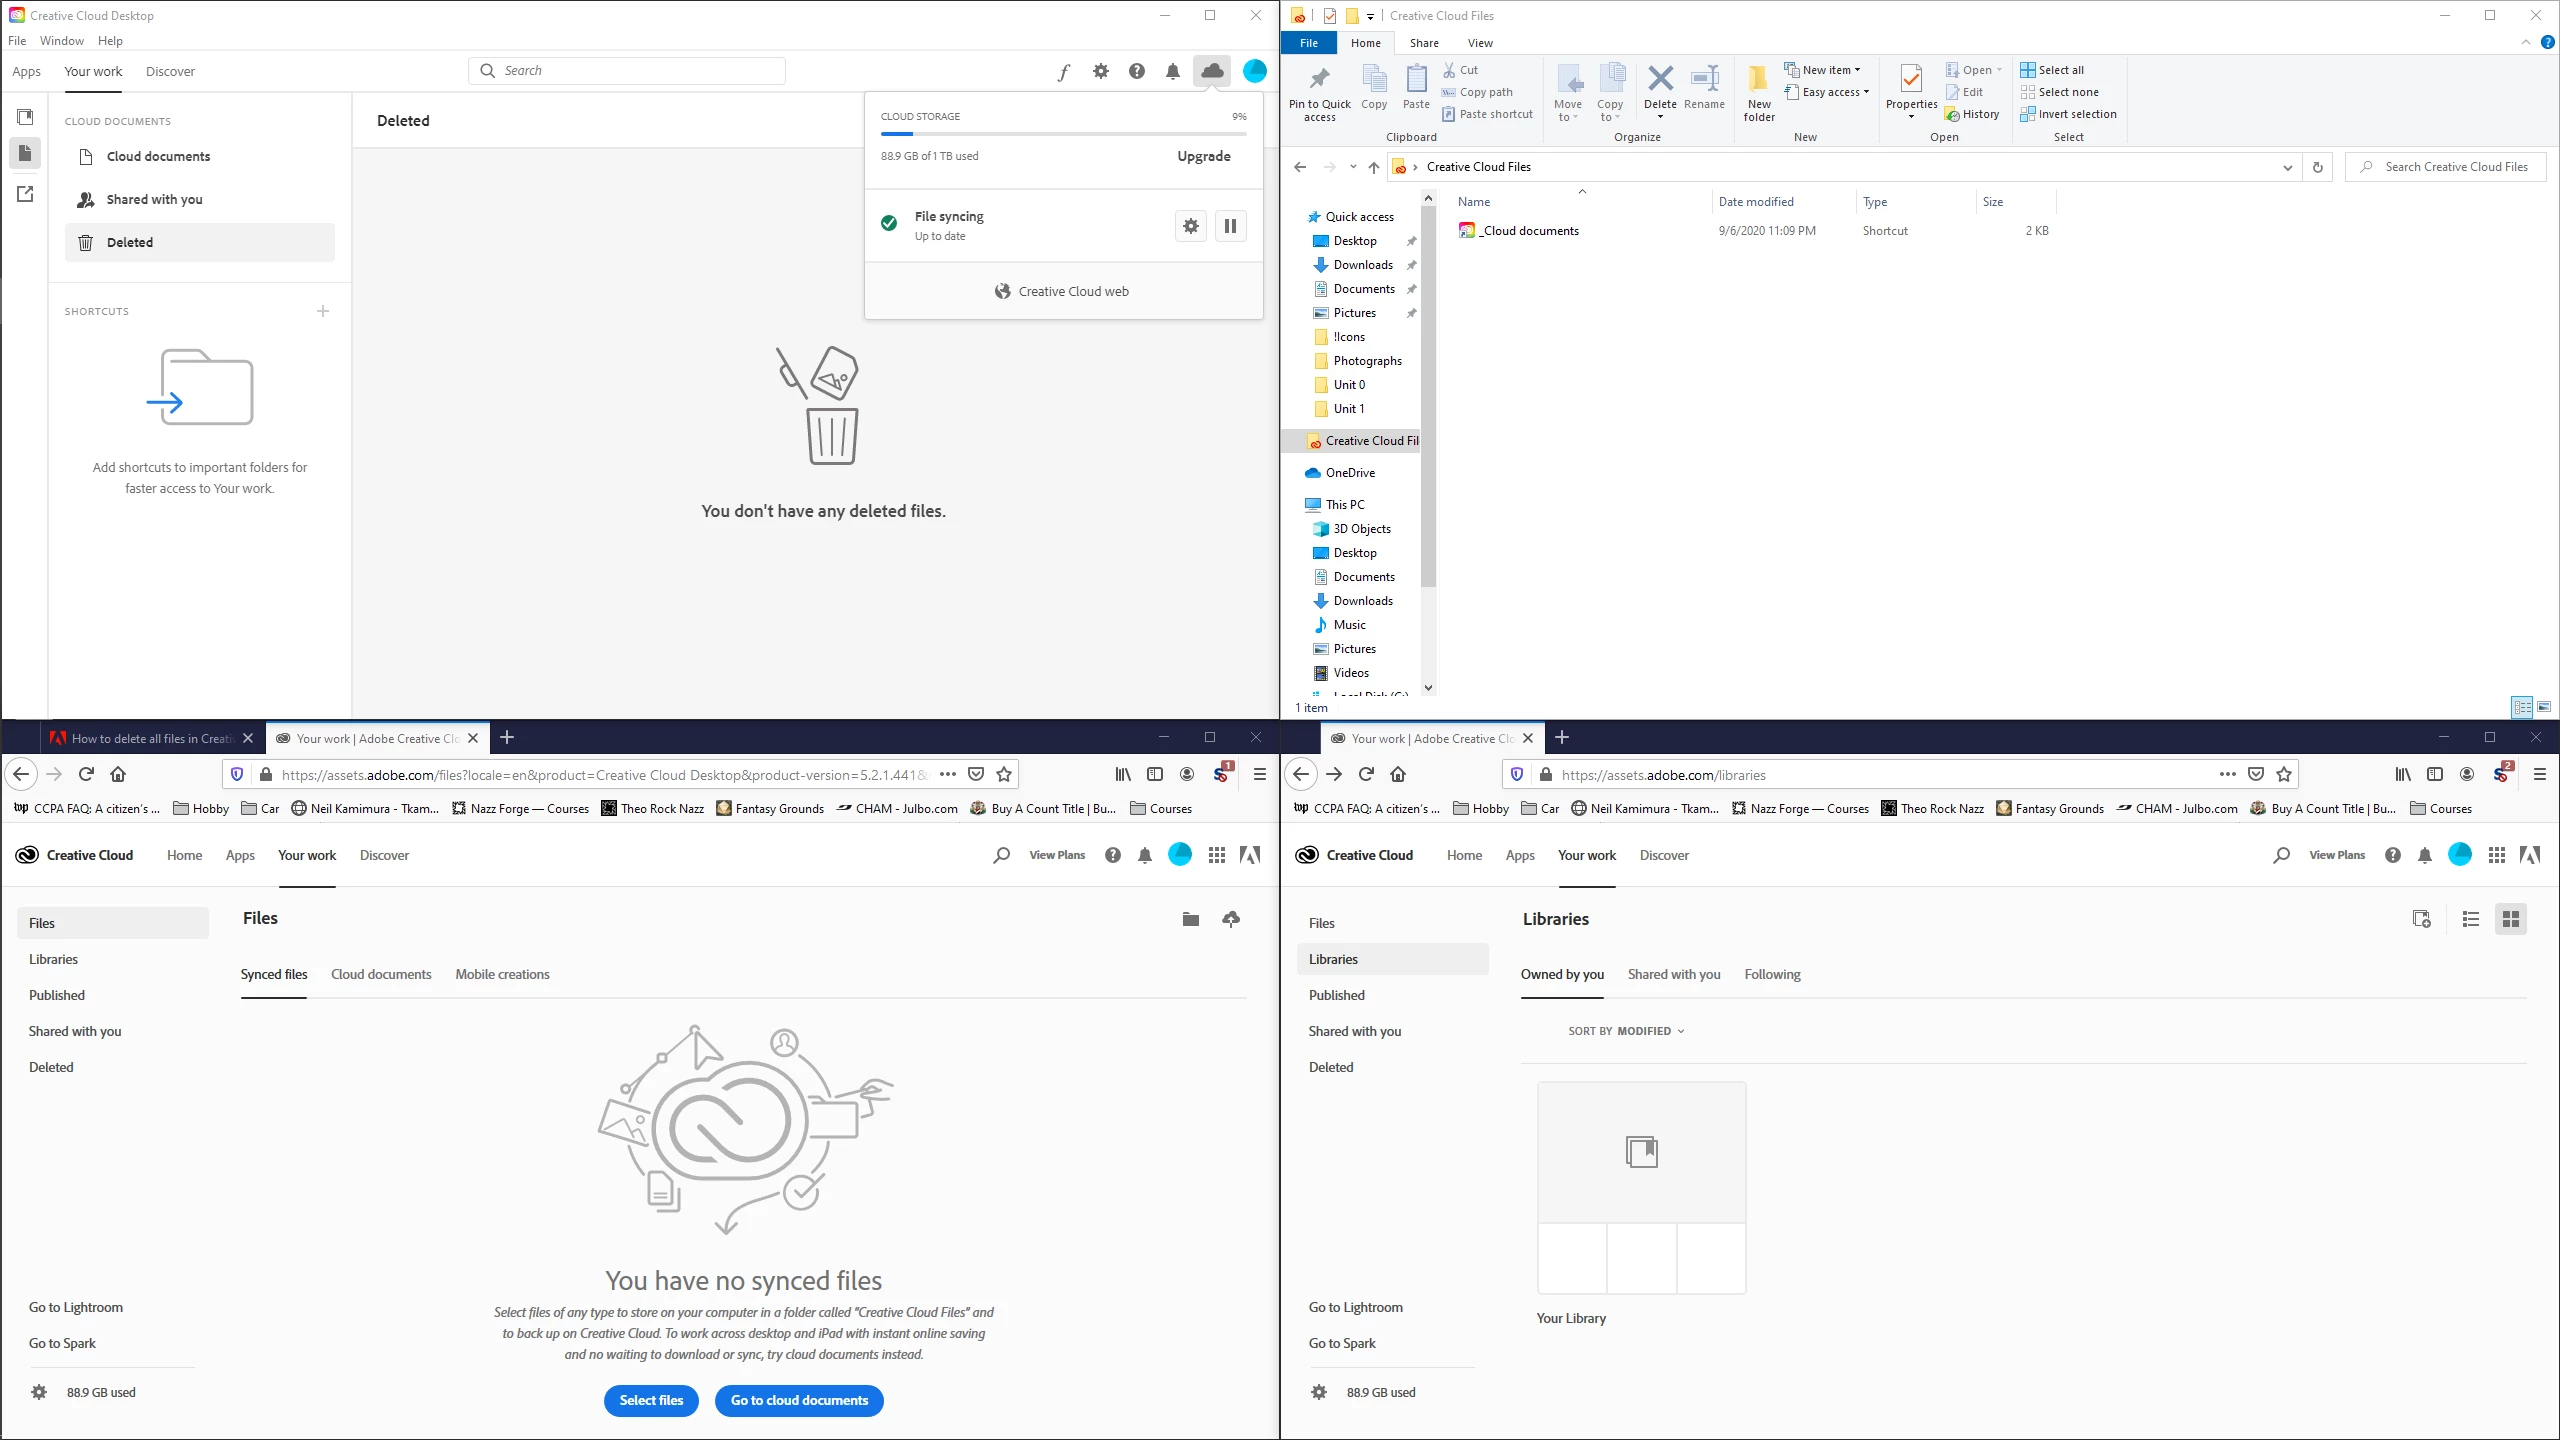The height and width of the screenshot is (1440, 2560).
Task: Open the cloud activity icon in Creative Cloud Desktop
Action: [1212, 71]
